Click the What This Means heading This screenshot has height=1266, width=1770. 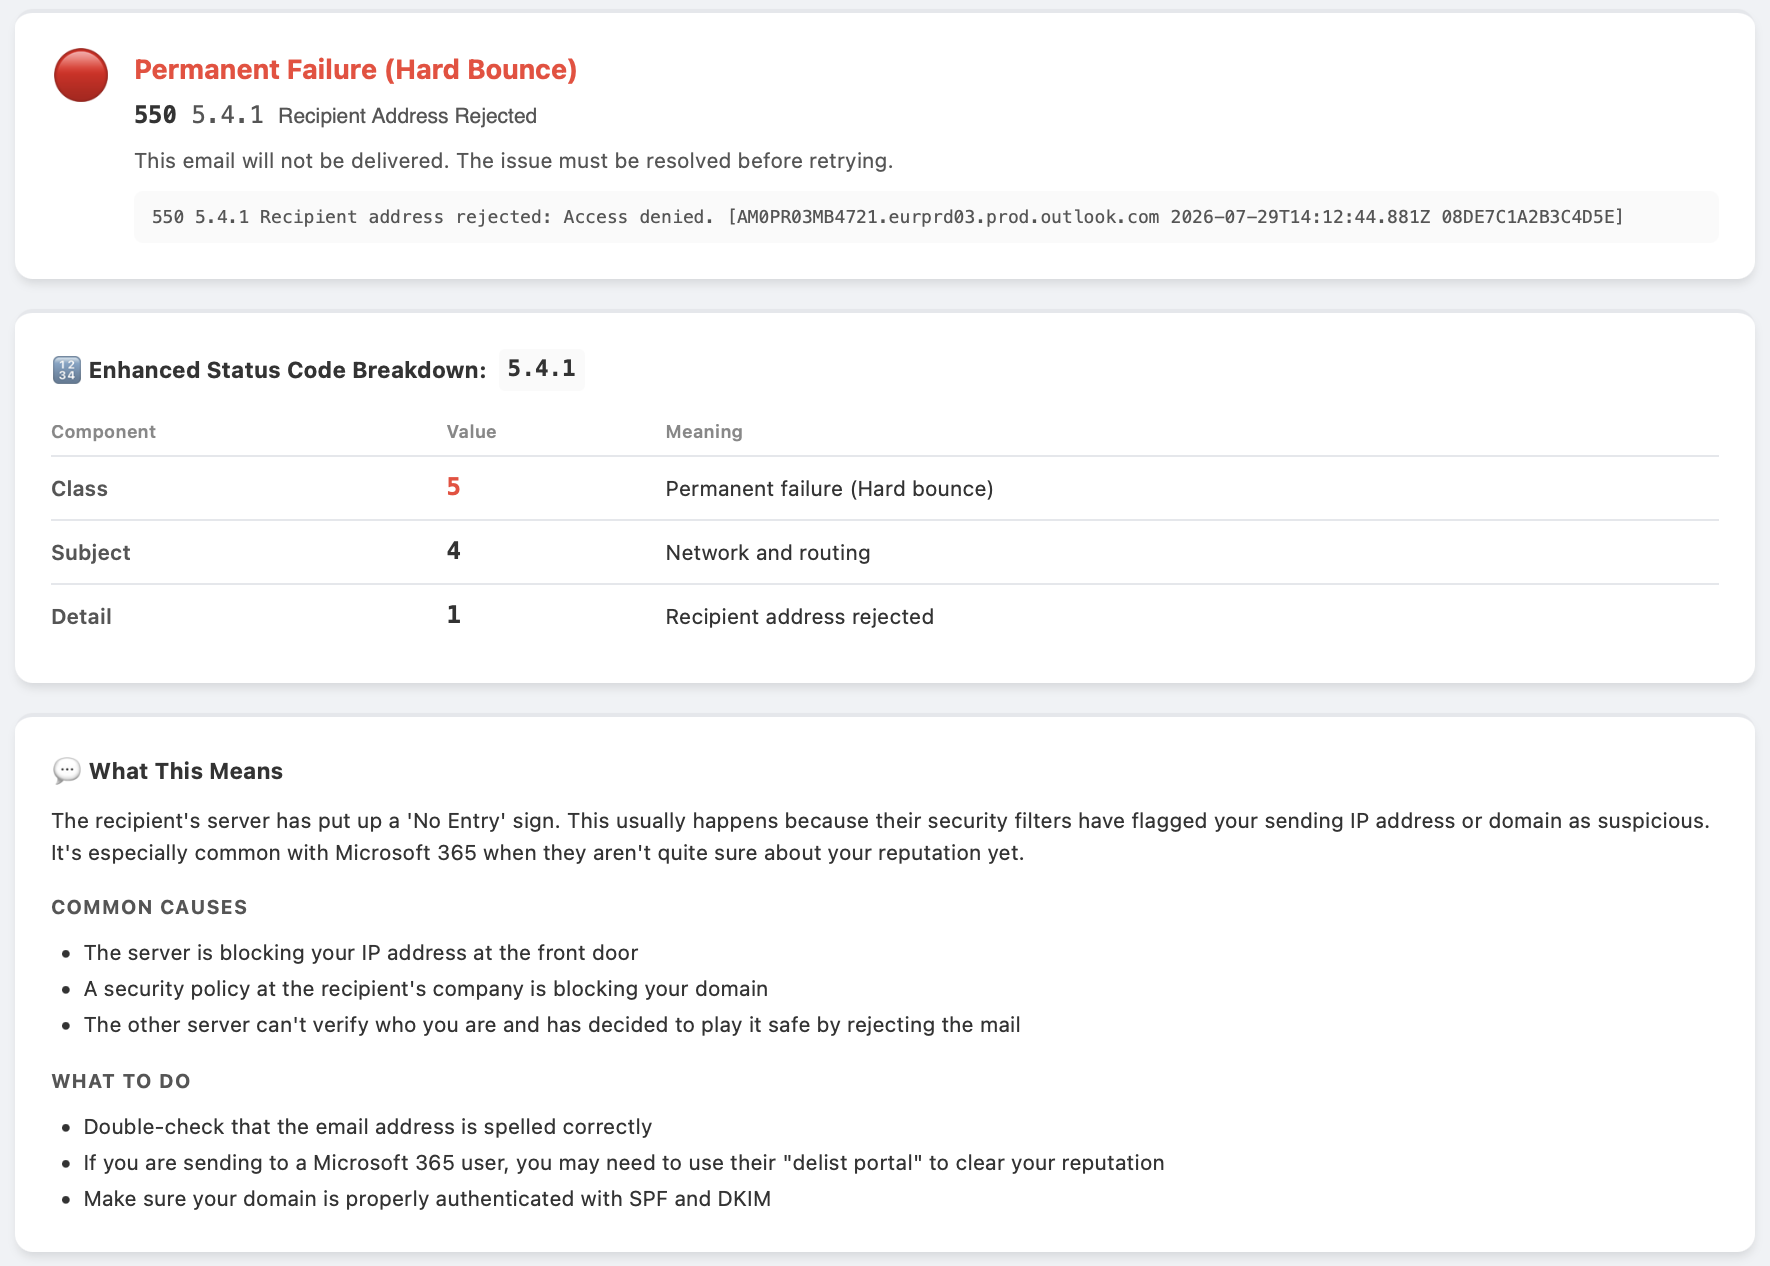point(185,771)
